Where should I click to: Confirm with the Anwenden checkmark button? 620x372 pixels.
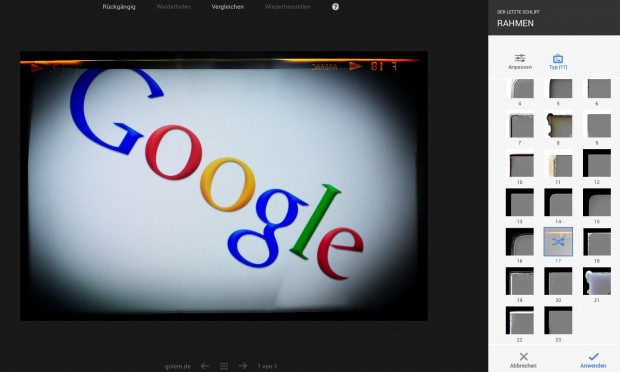593,360
